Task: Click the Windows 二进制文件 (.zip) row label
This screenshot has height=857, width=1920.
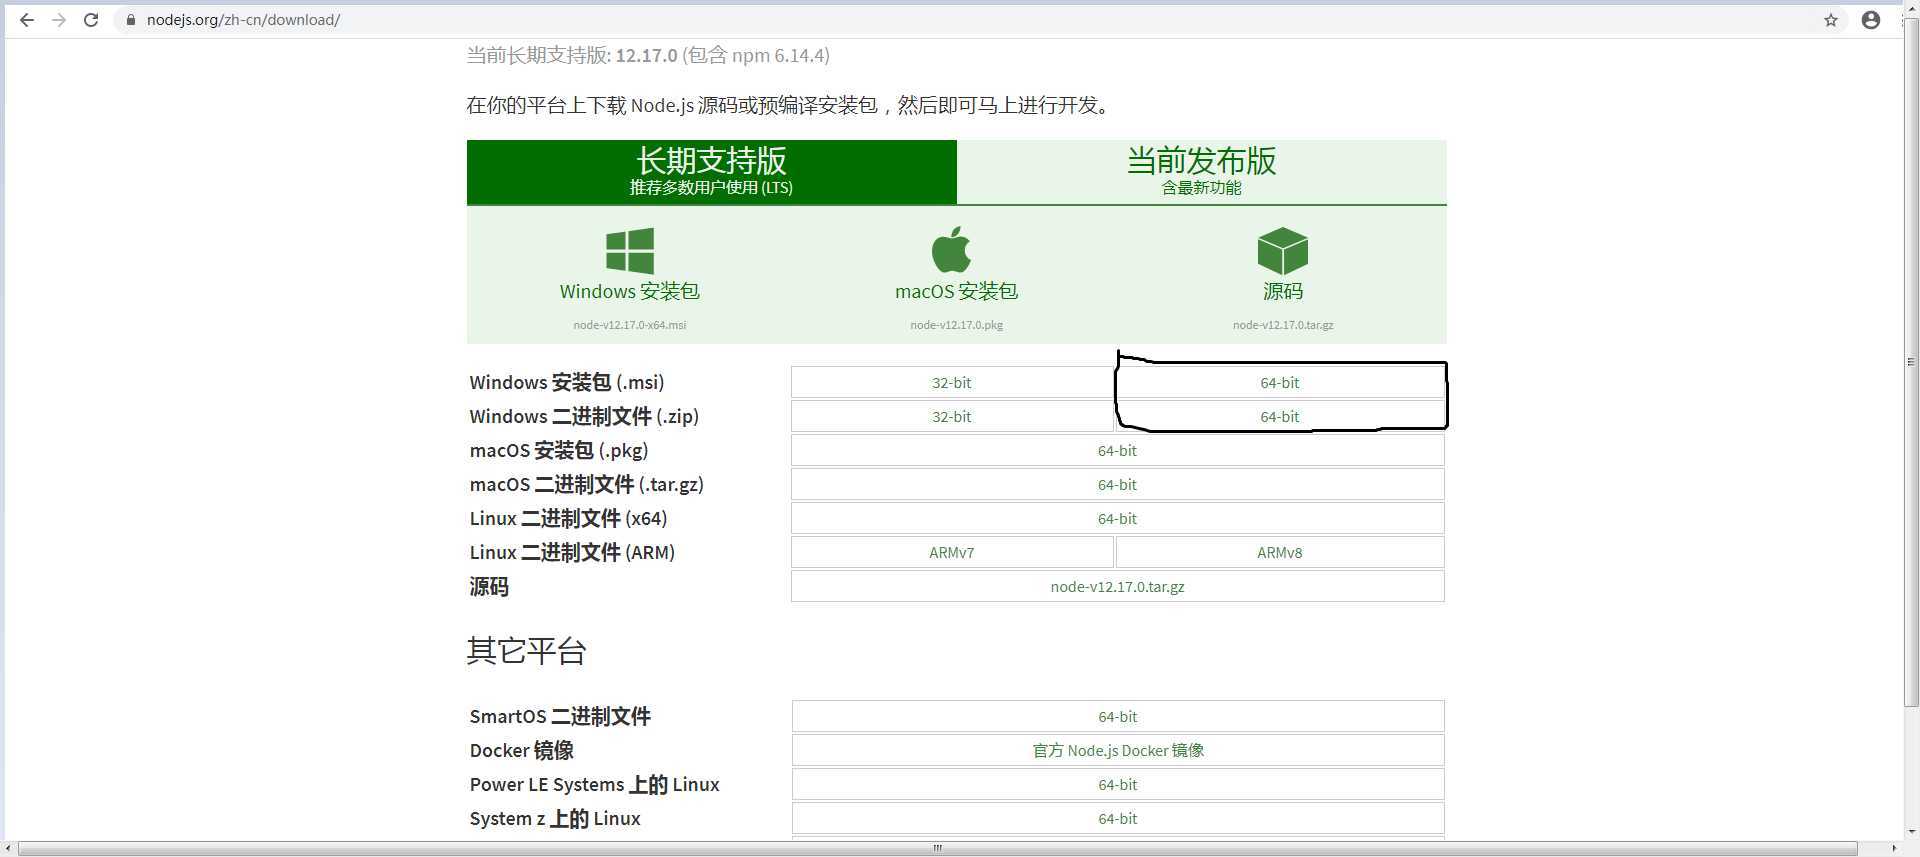Action: pos(584,417)
